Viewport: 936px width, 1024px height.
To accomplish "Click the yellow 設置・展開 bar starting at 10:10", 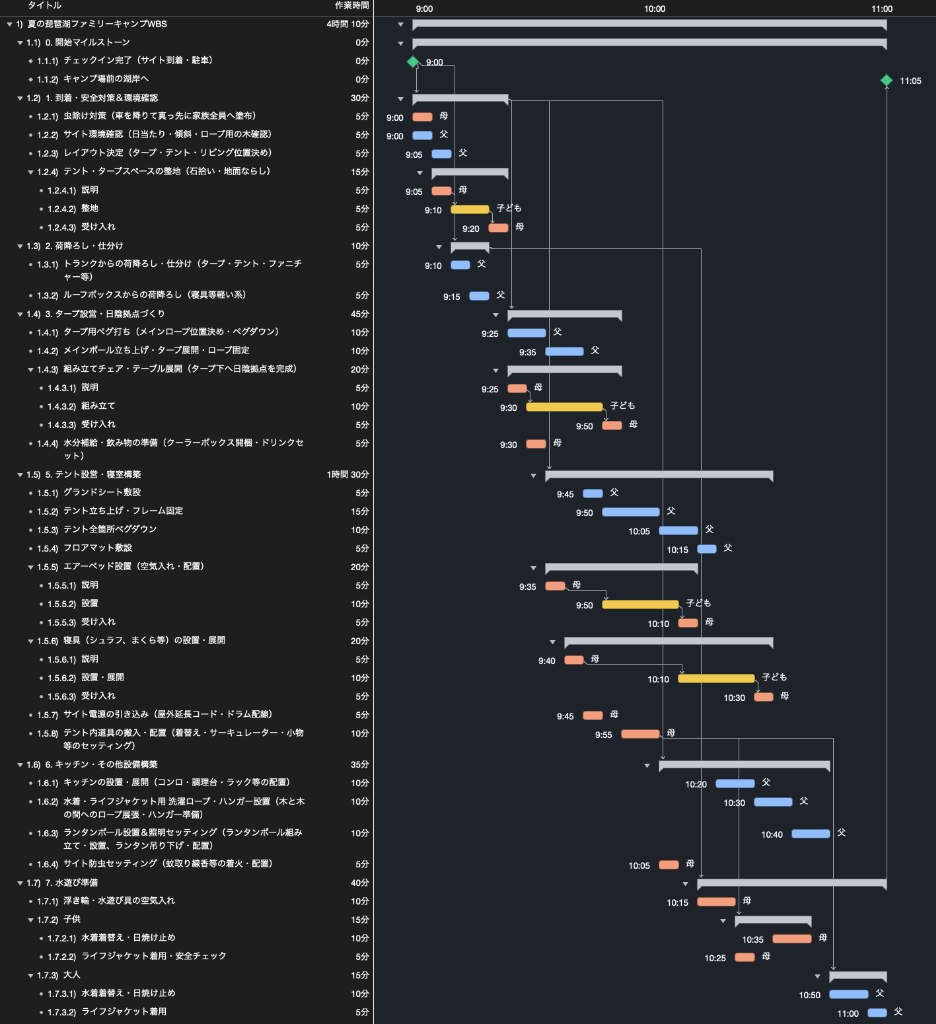I will [x=717, y=679].
